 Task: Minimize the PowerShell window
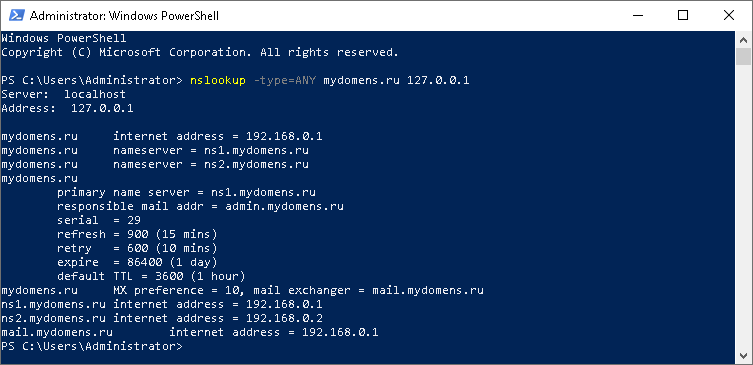638,15
